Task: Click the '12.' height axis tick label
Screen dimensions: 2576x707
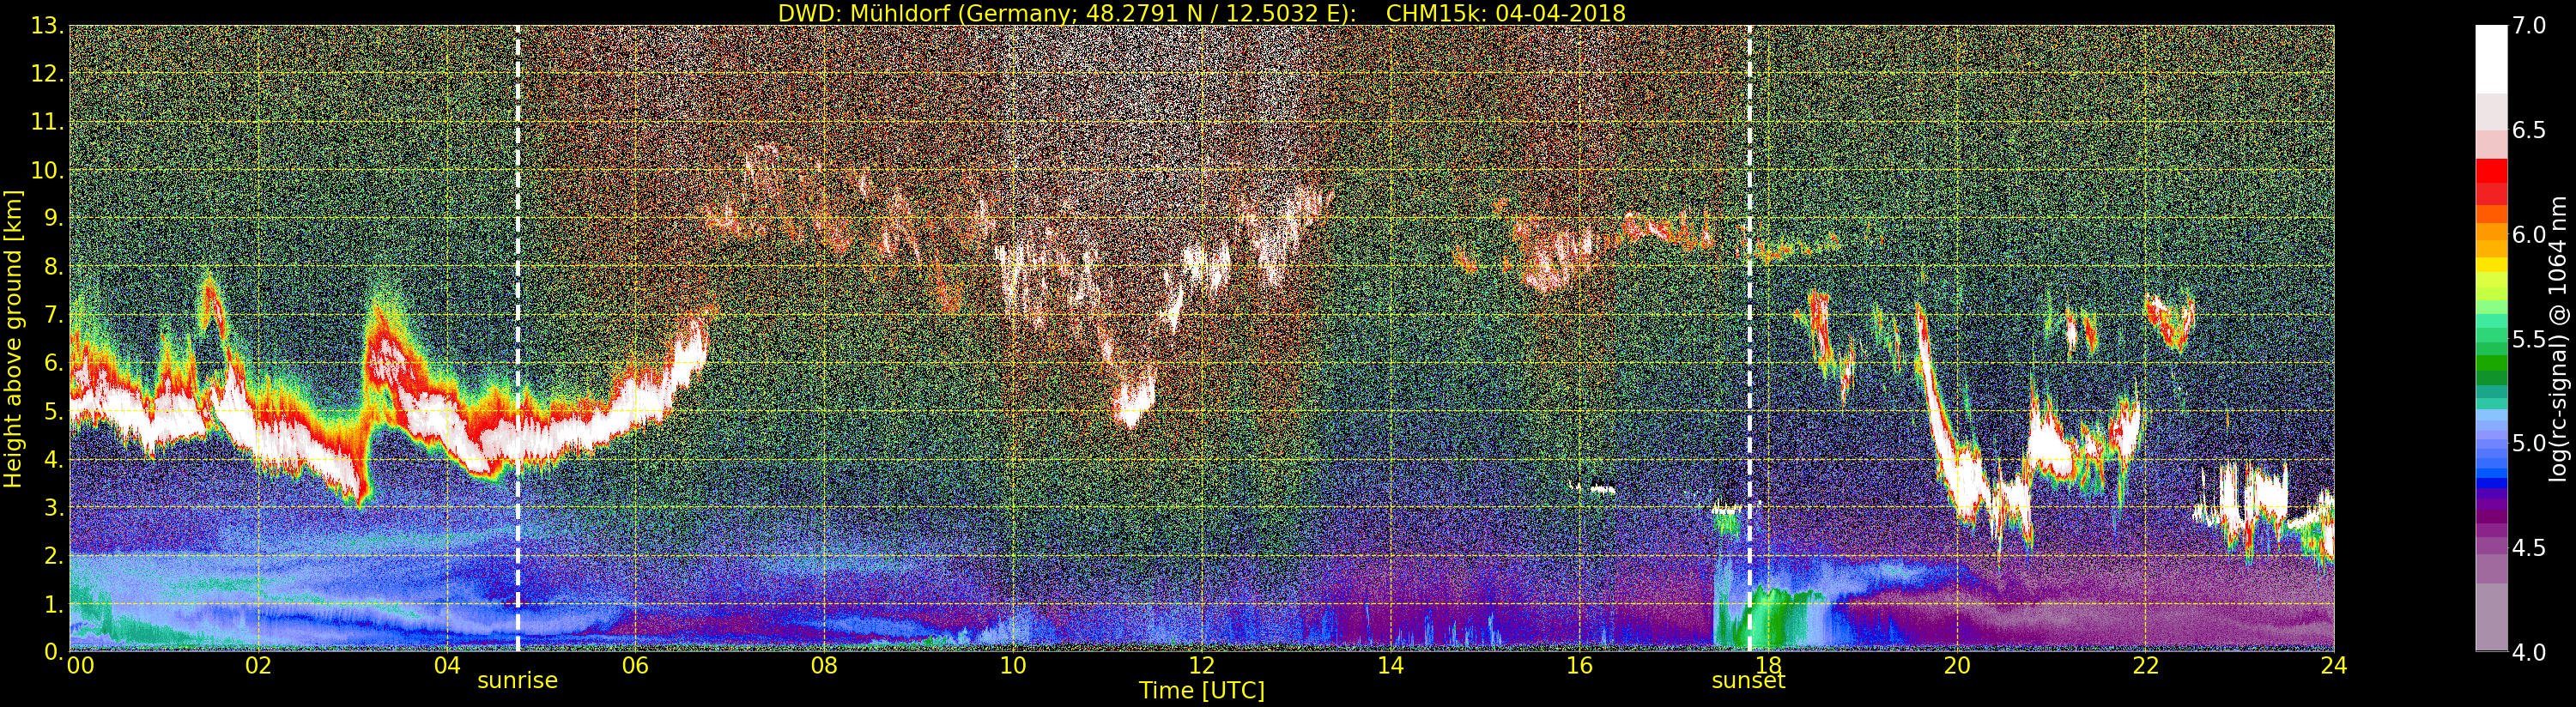Action: click(48, 74)
